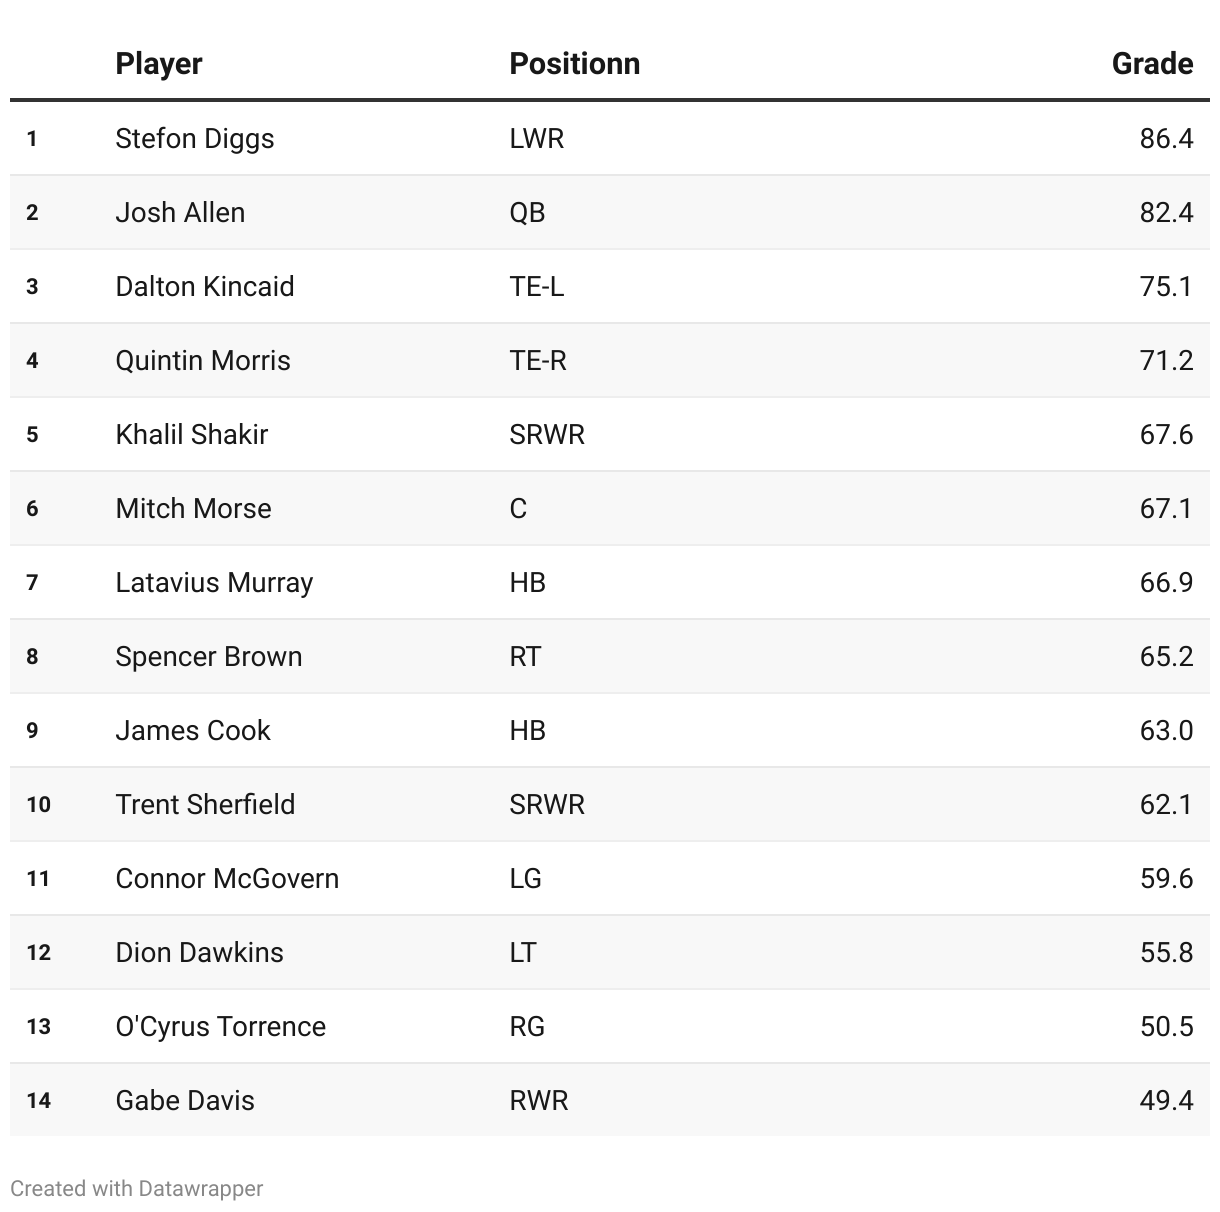
Task: Click Mitch Morse's grade 67.1
Action: pos(1166,508)
